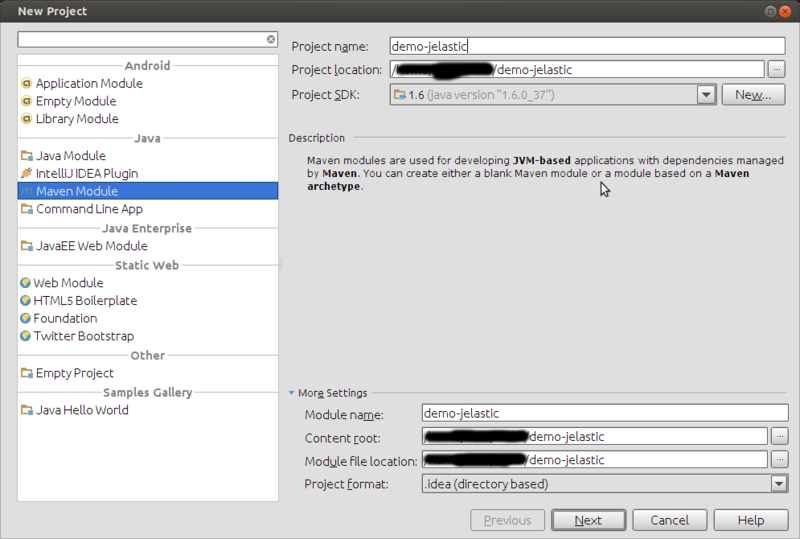Click the globe icon beside Foundation

[26, 318]
